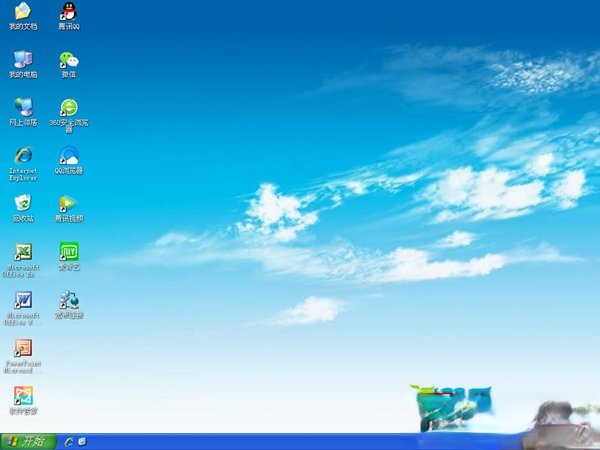Click Internet Explorer in quick launch bar
Image resolution: width=600 pixels, height=450 pixels.
[68, 441]
